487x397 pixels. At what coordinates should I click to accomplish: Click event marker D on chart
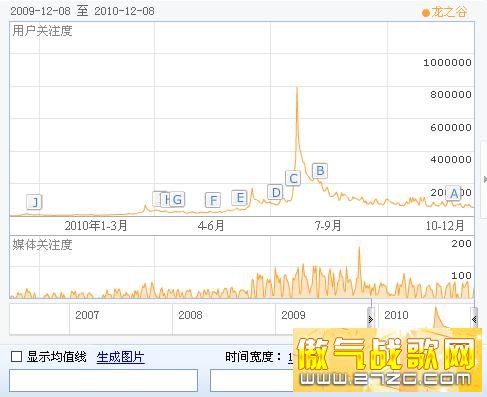click(x=276, y=192)
